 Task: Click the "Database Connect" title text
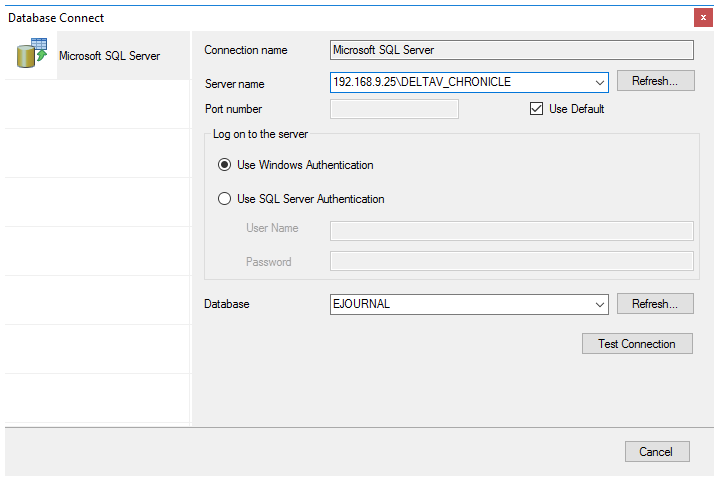[56, 18]
